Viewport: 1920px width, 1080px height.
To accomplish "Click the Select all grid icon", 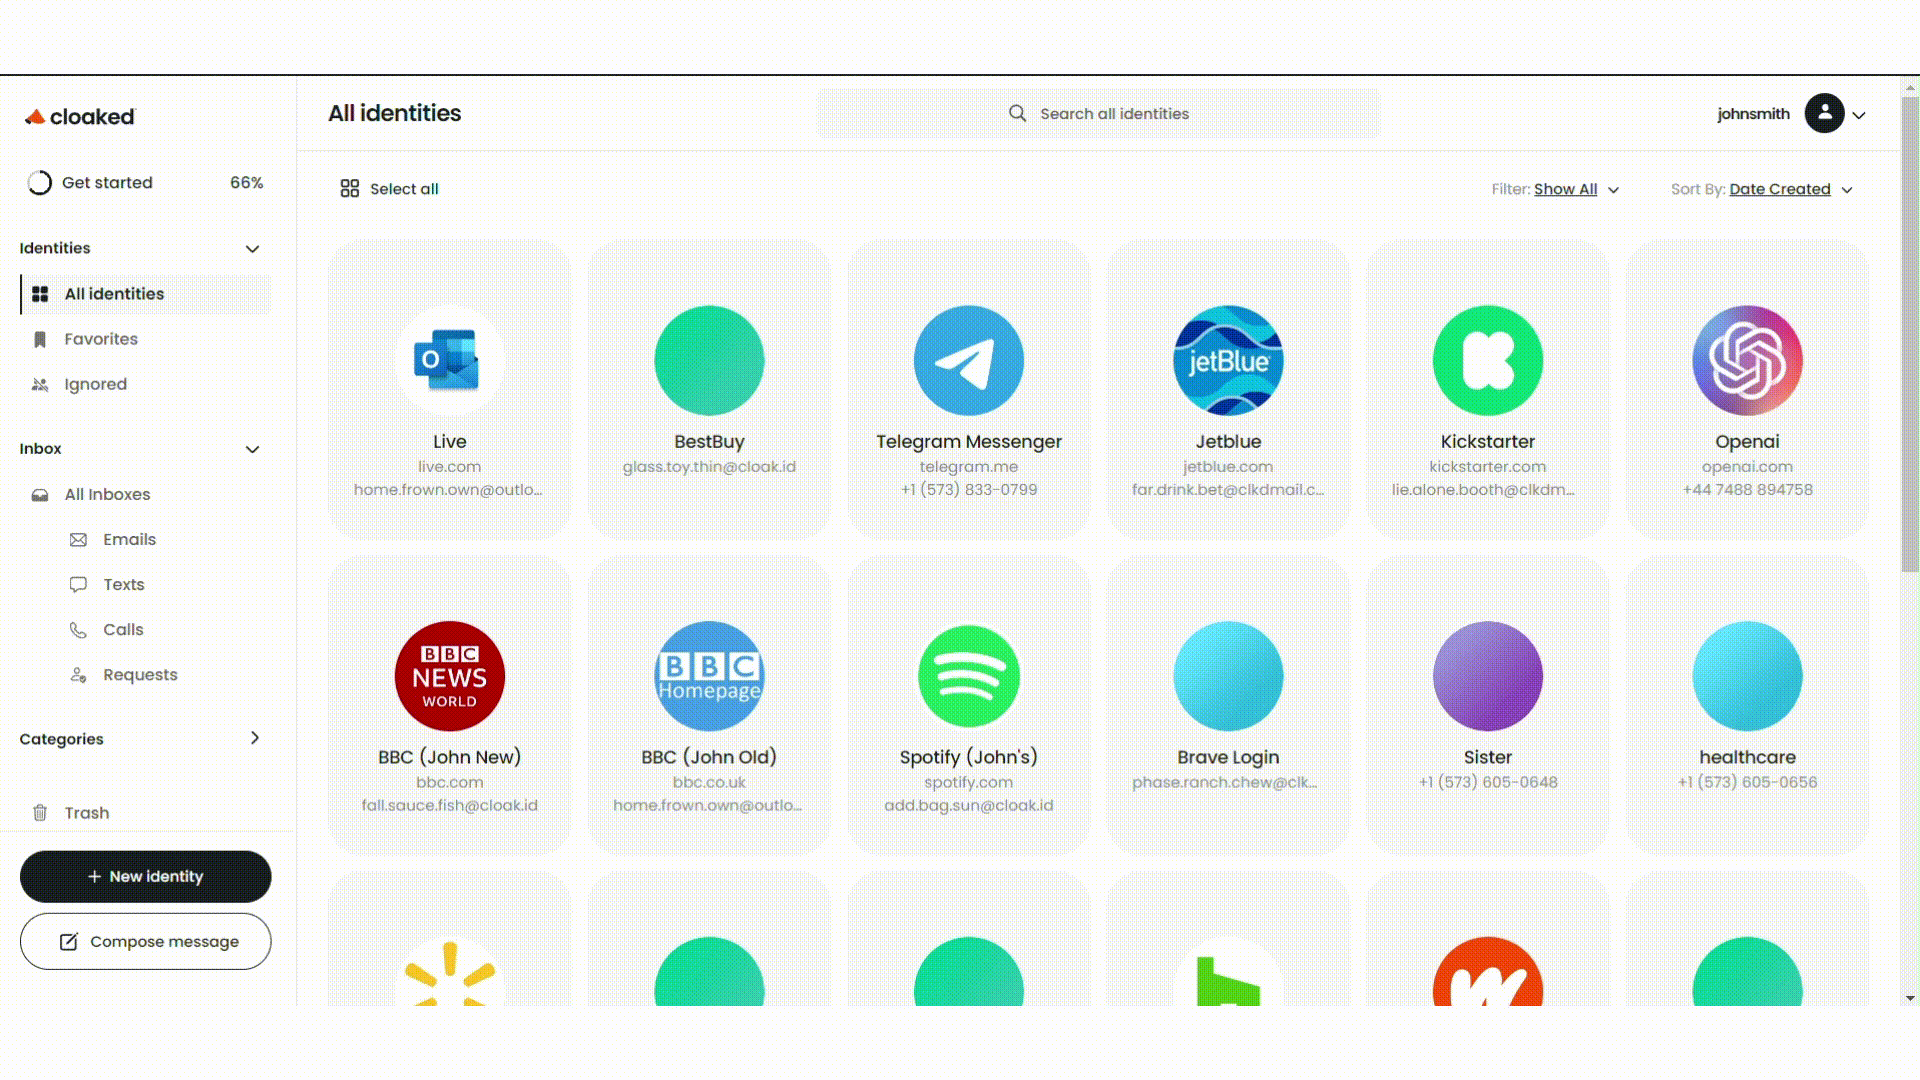I will 349,188.
